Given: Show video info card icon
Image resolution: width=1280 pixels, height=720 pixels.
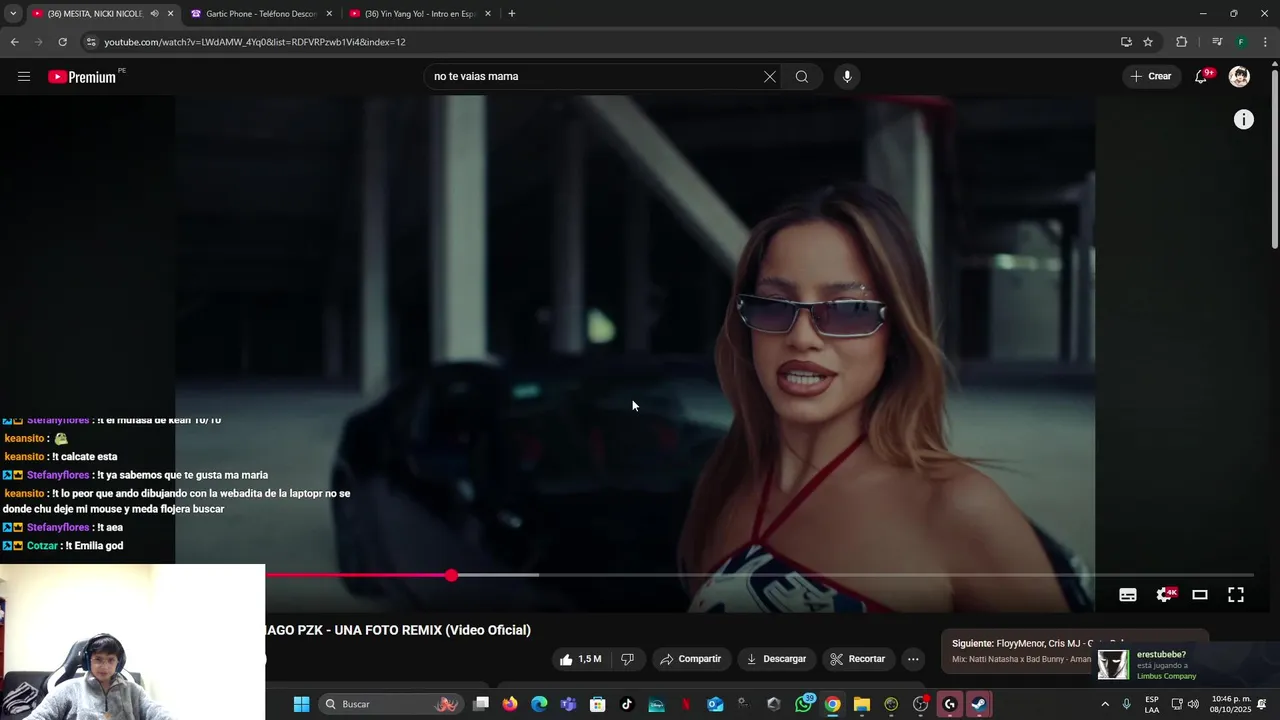Looking at the screenshot, I should pos(1243,119).
